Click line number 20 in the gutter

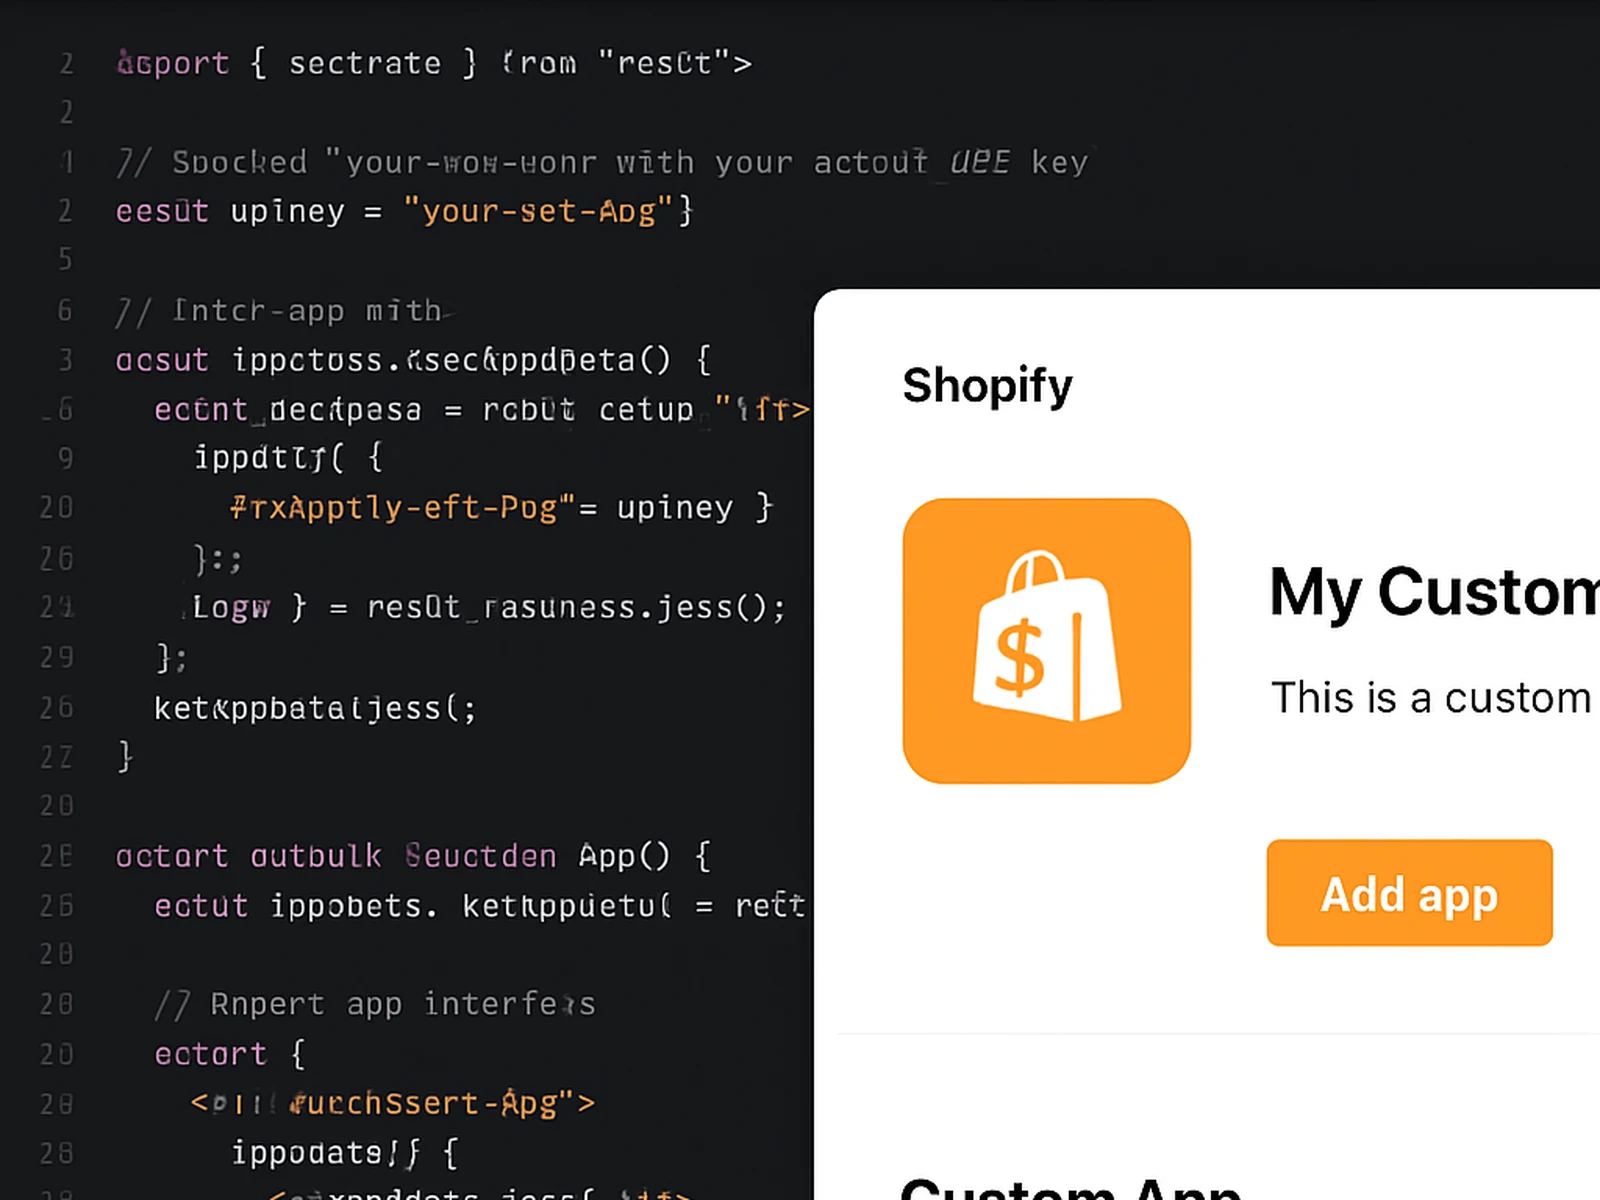coord(56,507)
